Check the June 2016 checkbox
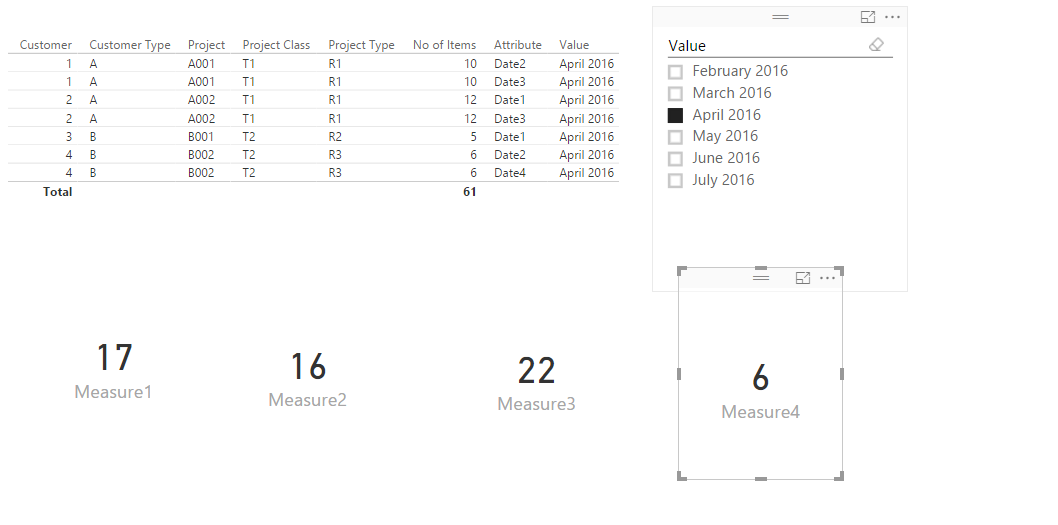 (675, 159)
